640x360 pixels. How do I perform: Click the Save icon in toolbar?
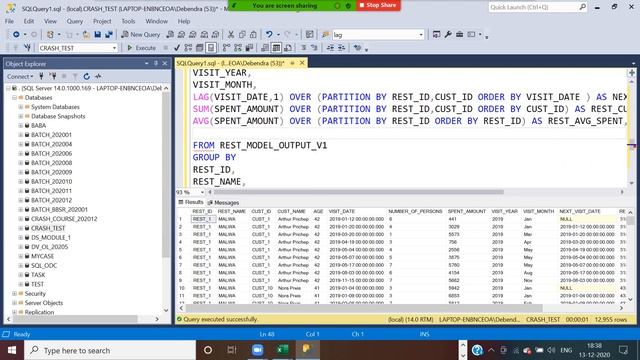click(98, 35)
